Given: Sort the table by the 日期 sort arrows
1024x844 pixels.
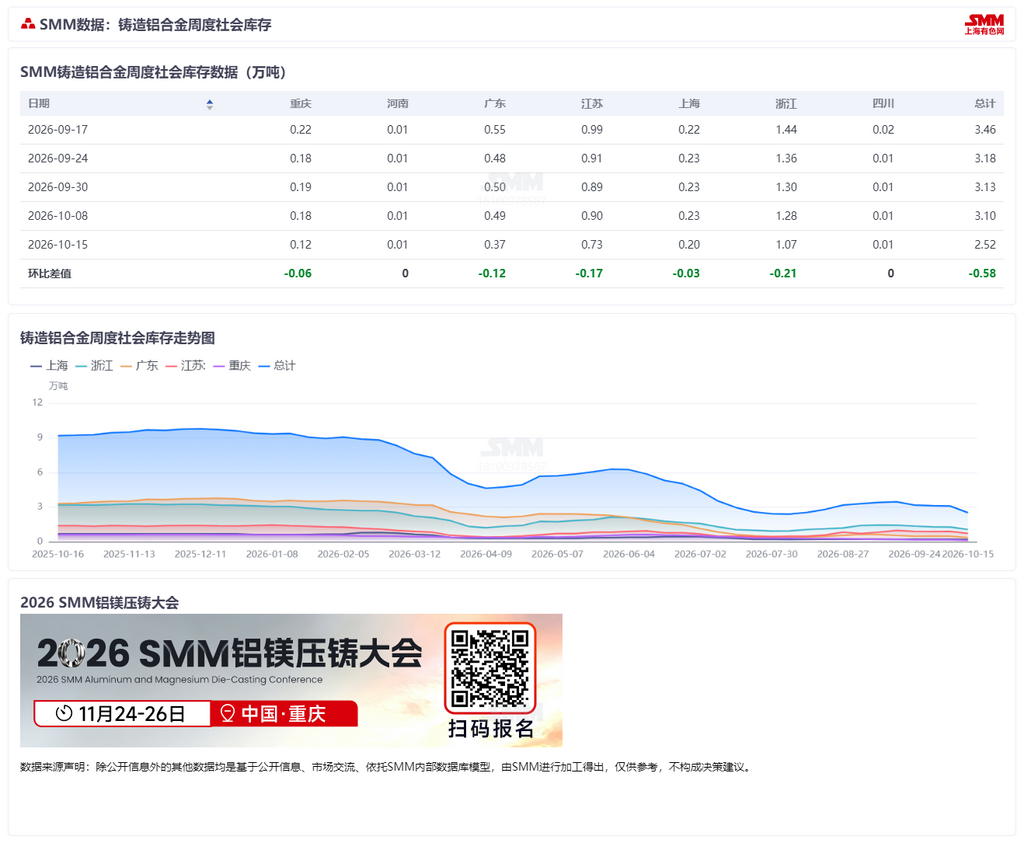Looking at the screenshot, I should [x=210, y=104].
